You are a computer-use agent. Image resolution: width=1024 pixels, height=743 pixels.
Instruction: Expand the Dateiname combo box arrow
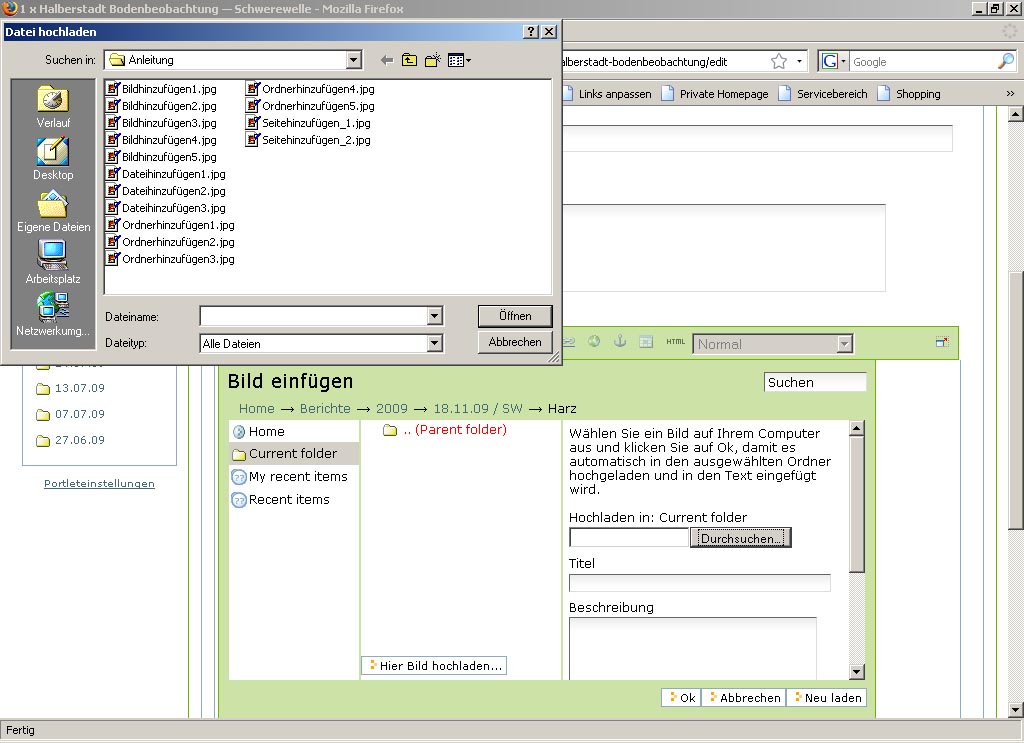point(434,316)
